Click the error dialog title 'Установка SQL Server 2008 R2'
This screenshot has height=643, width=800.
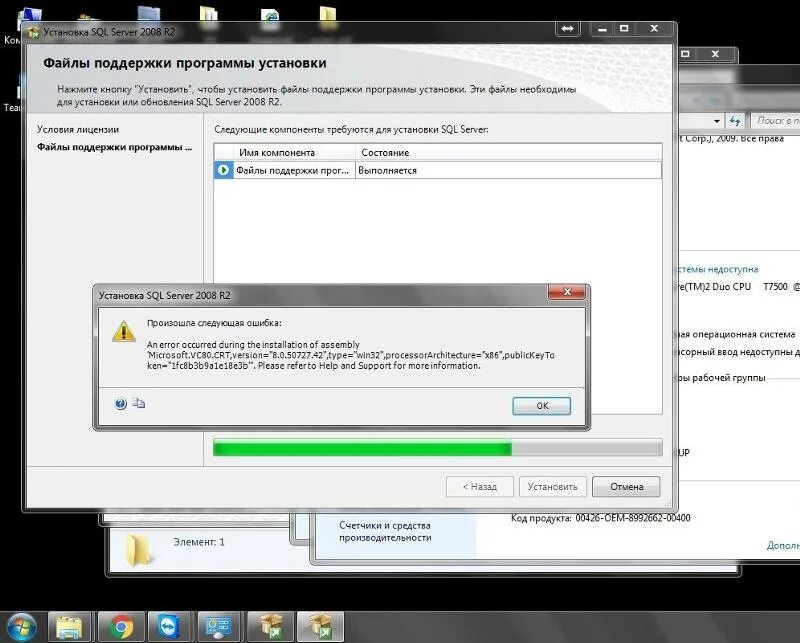[x=164, y=295]
